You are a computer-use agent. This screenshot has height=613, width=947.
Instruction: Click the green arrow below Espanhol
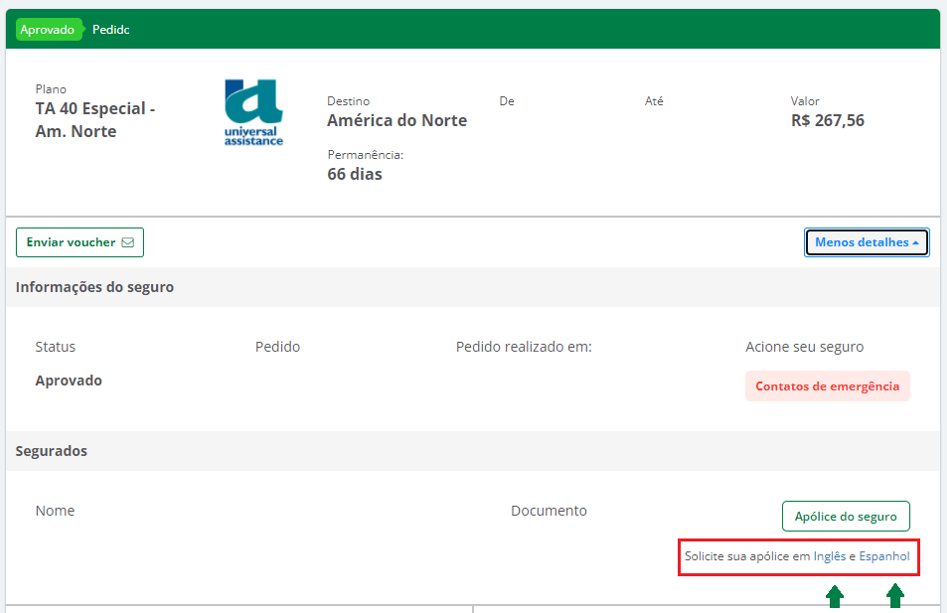click(895, 597)
